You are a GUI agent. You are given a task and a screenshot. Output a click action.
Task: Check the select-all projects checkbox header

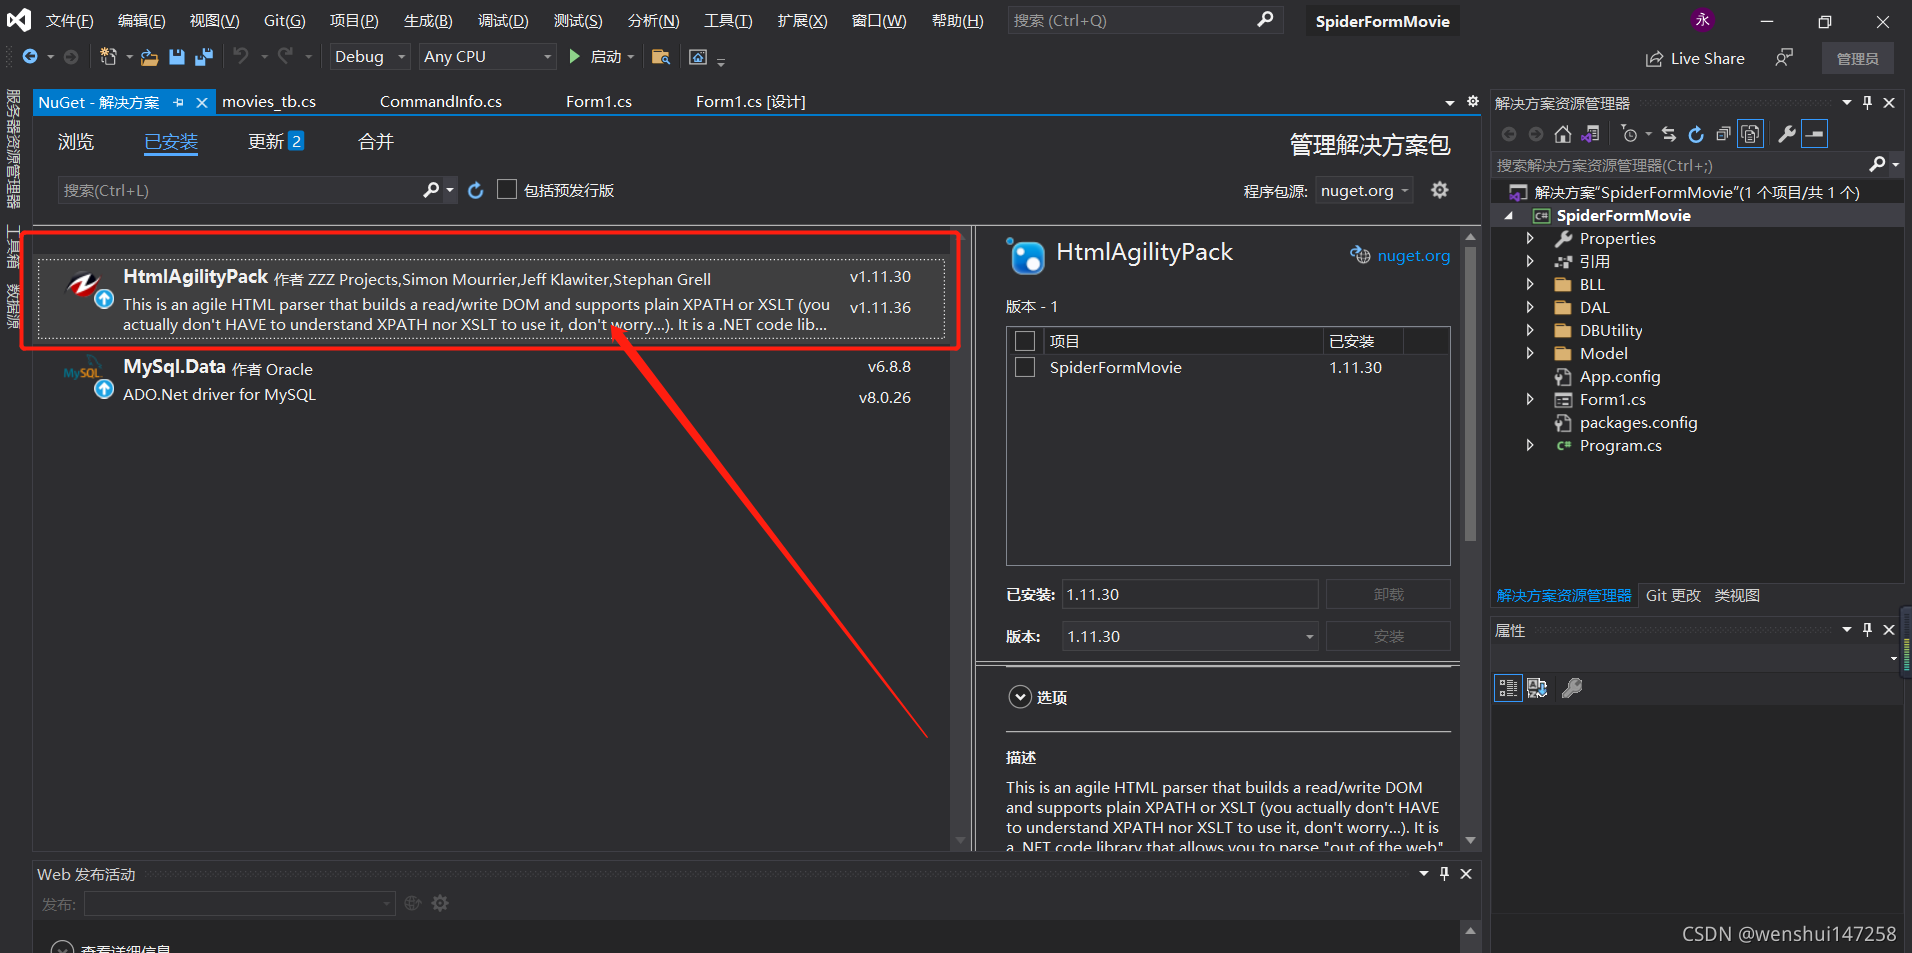point(1025,341)
